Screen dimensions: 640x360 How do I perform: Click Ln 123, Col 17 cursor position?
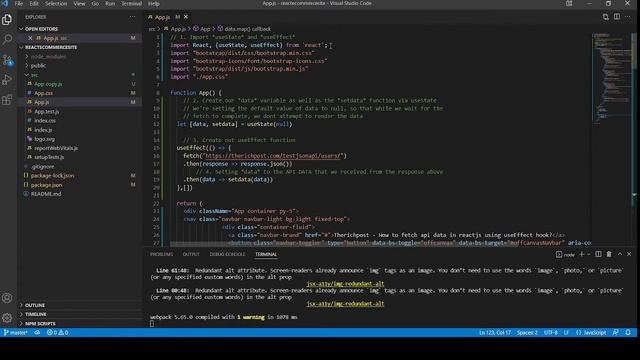[495, 333]
